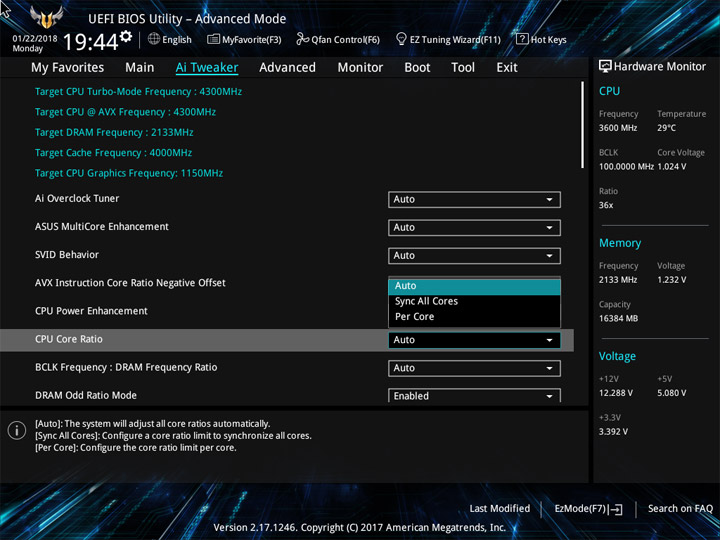Click the 5.080 V reading

click(x=672, y=393)
